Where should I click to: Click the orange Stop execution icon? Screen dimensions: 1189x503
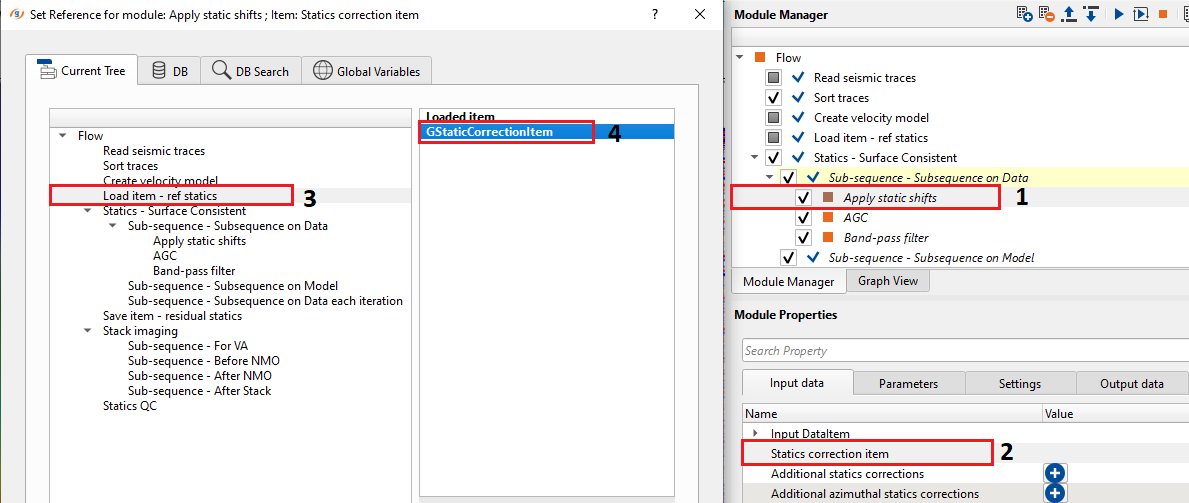(x=1163, y=14)
